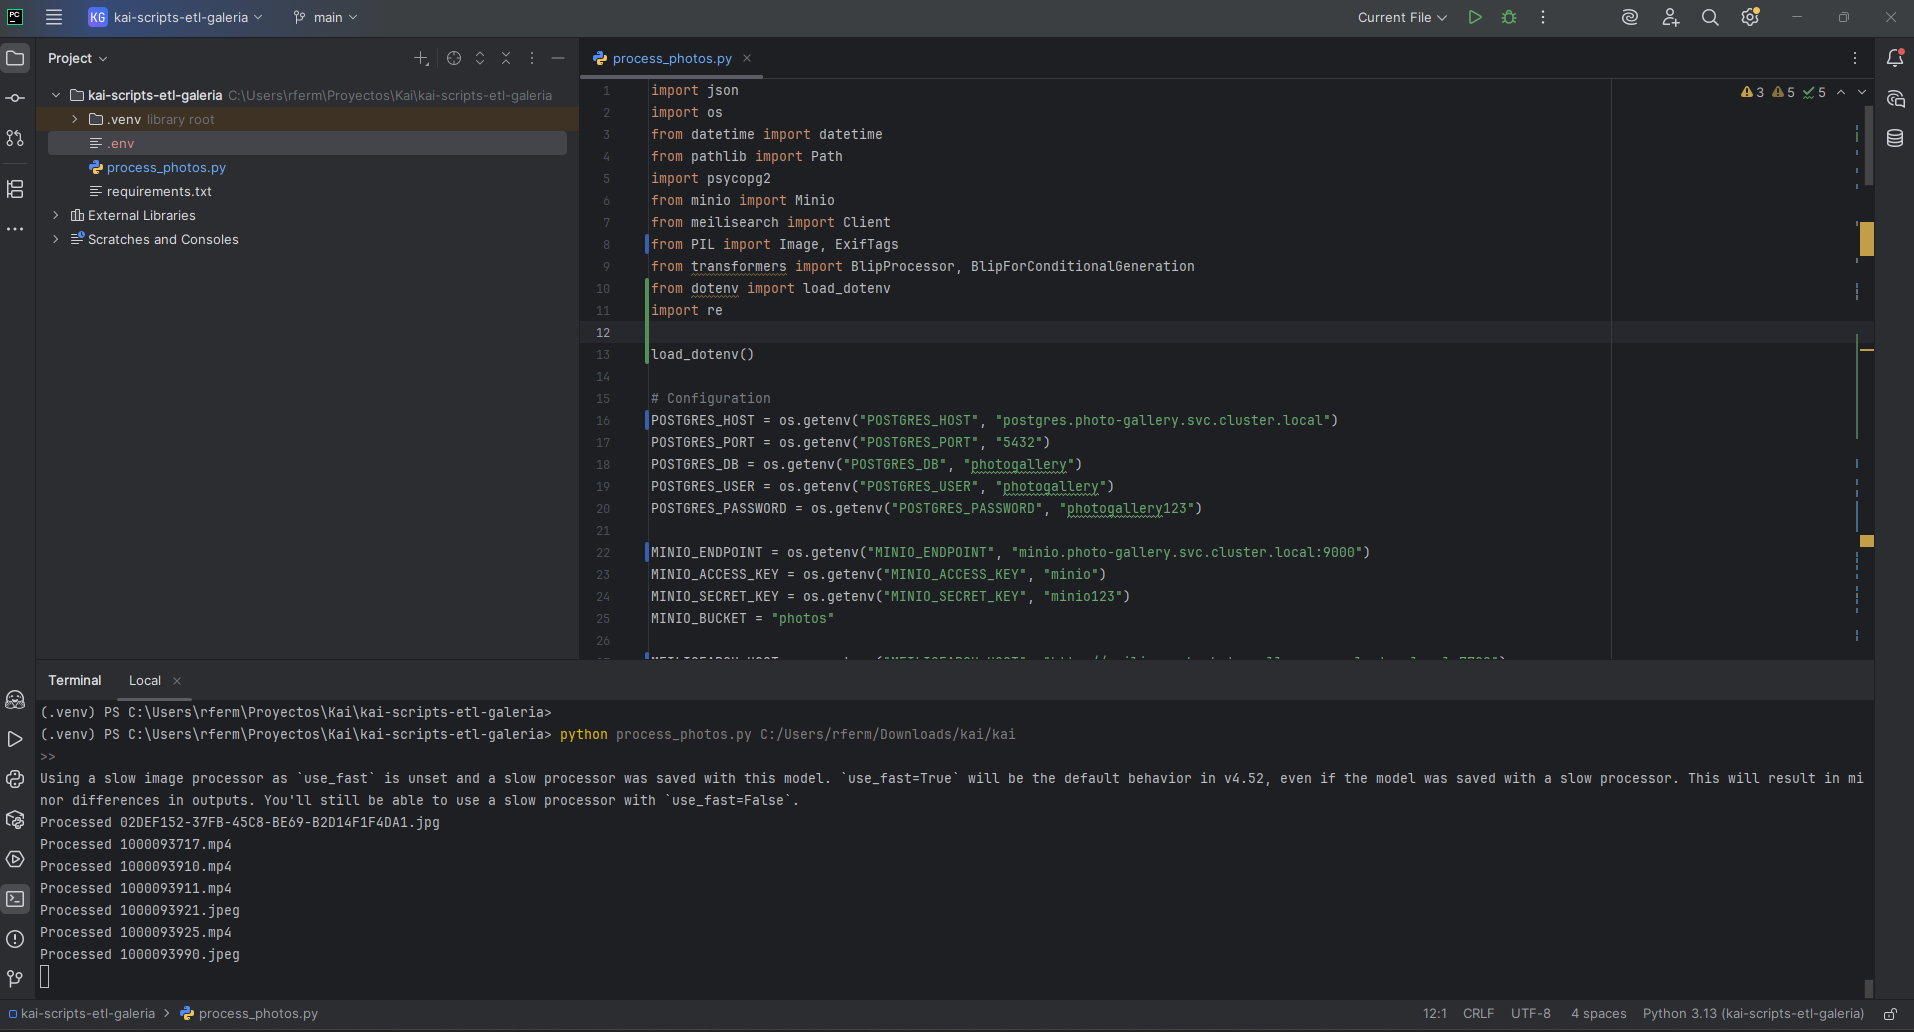Open the Problems tool window

tap(15, 939)
